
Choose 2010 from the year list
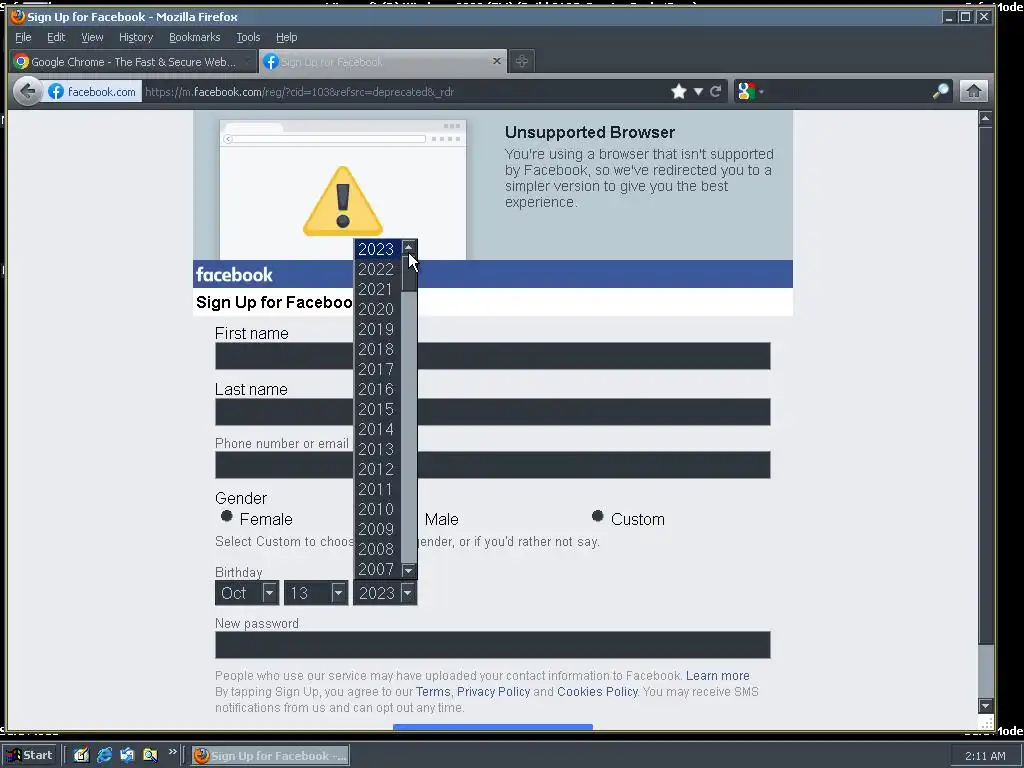[x=377, y=509]
